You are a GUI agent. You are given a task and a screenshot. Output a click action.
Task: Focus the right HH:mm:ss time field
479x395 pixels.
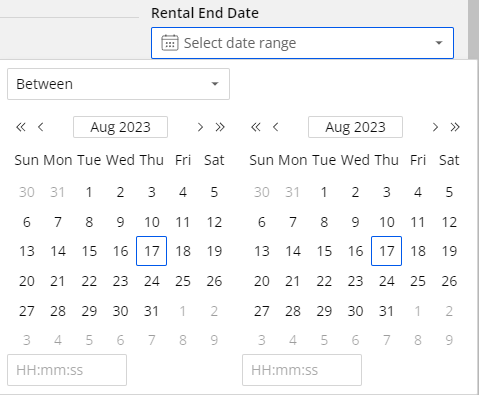(302, 370)
